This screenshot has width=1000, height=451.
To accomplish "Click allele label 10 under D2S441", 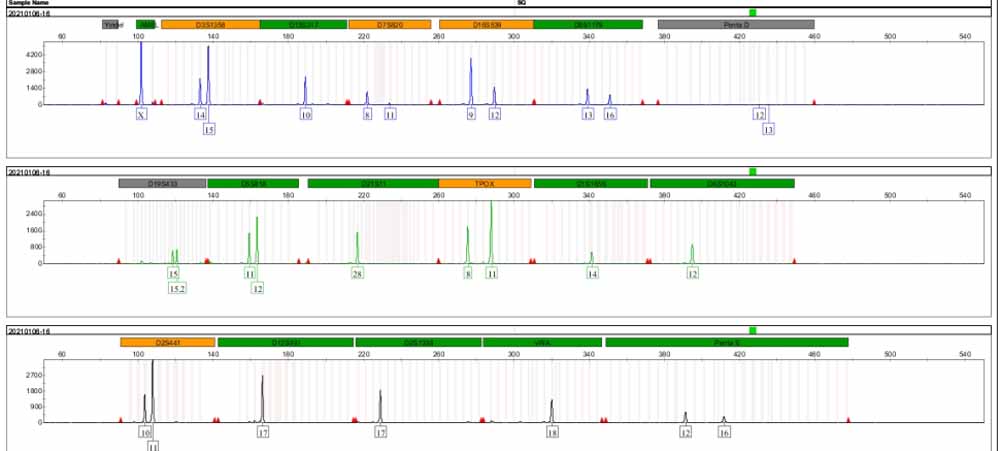I will click(145, 433).
